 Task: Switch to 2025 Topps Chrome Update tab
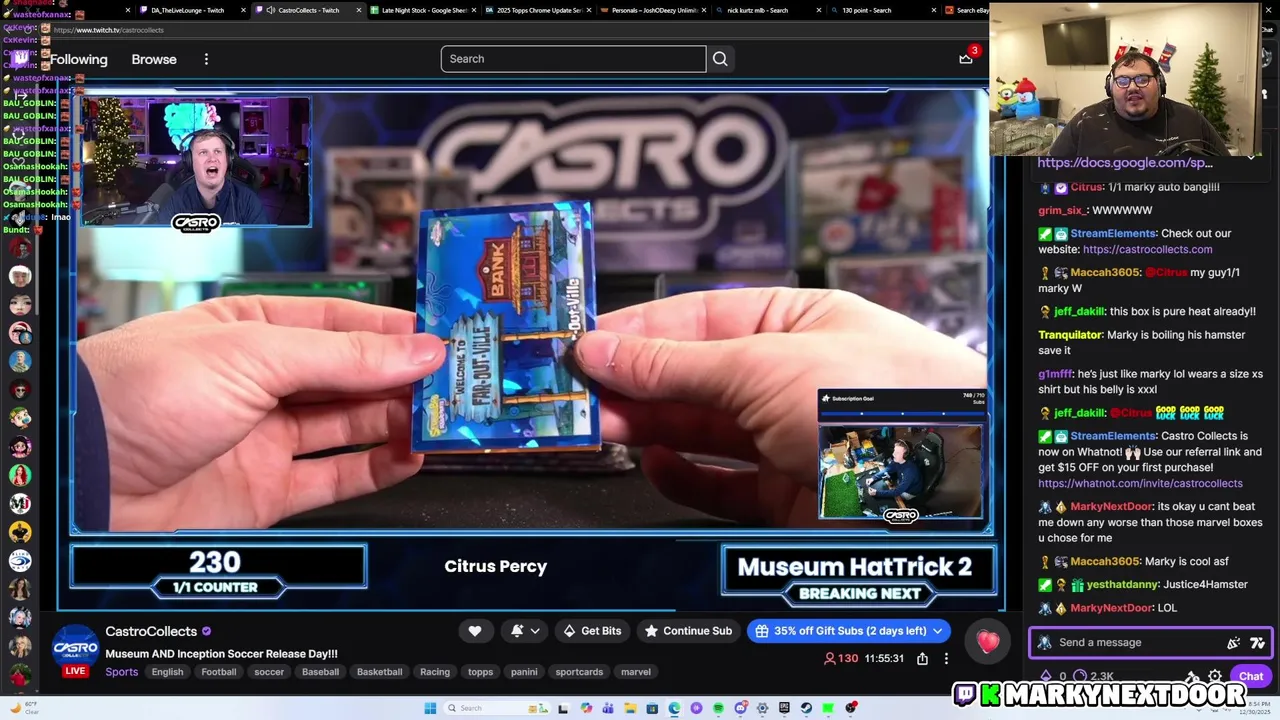coord(538,10)
